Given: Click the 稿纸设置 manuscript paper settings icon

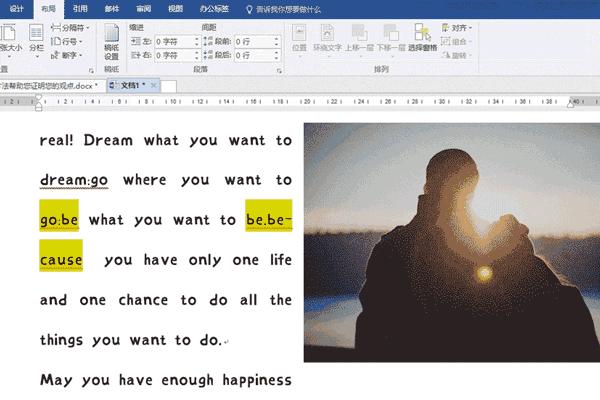Looking at the screenshot, I should pos(111,41).
